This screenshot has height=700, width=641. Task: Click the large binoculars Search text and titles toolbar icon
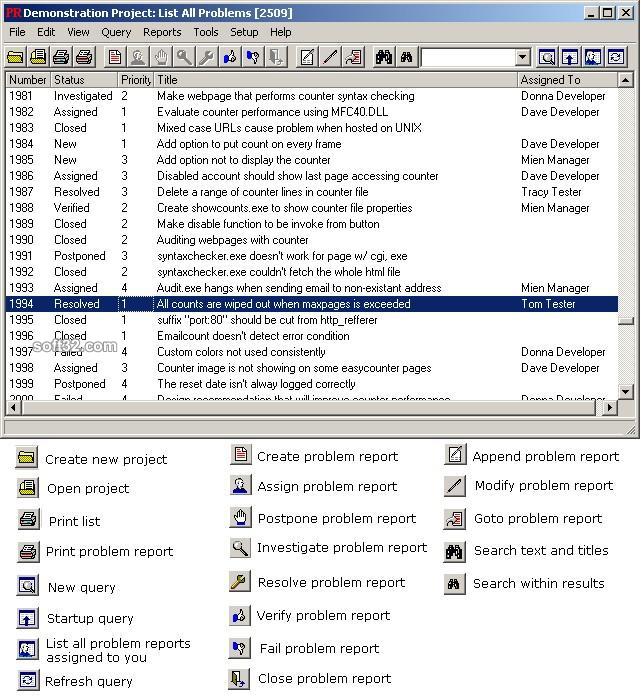tap(384, 57)
